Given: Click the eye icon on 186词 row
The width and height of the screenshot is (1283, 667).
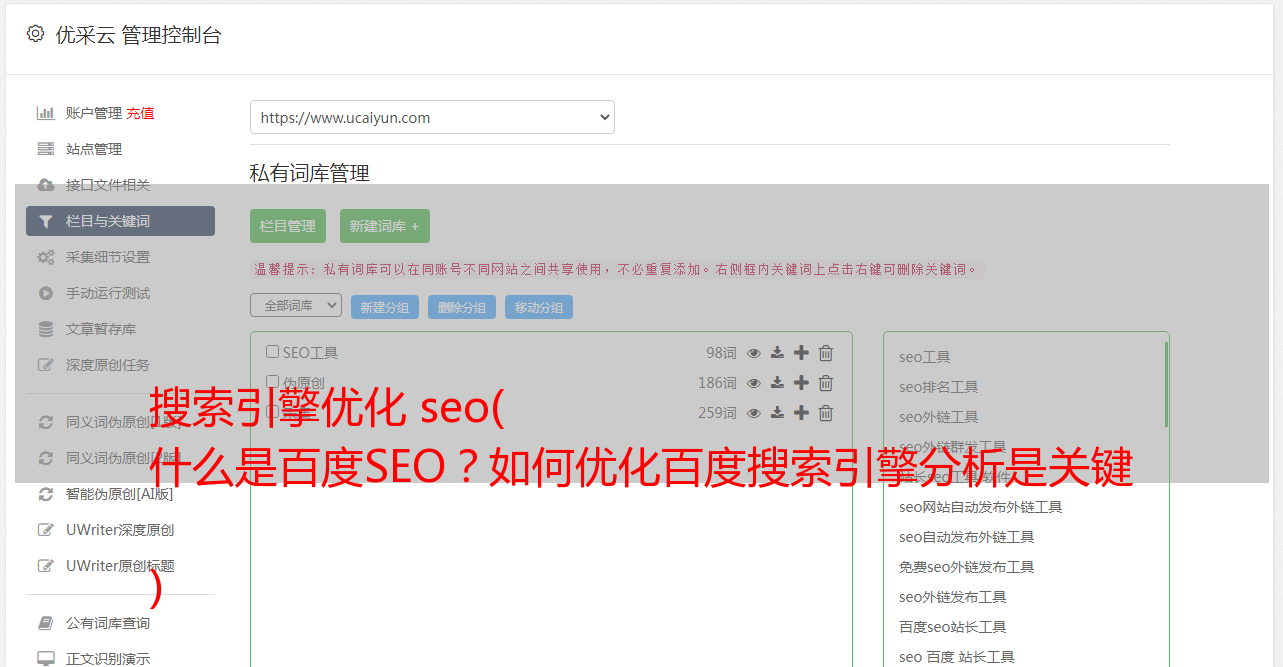Looking at the screenshot, I should pyautogui.click(x=754, y=383).
